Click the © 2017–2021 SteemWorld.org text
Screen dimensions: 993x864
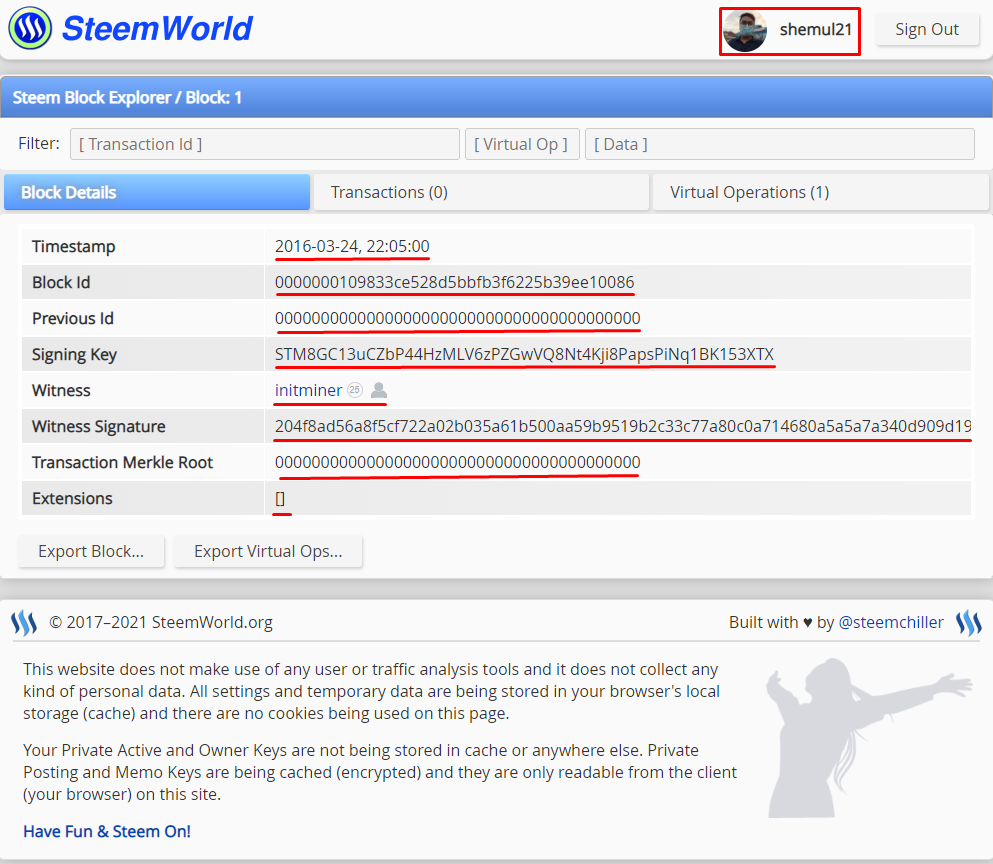[x=161, y=623]
